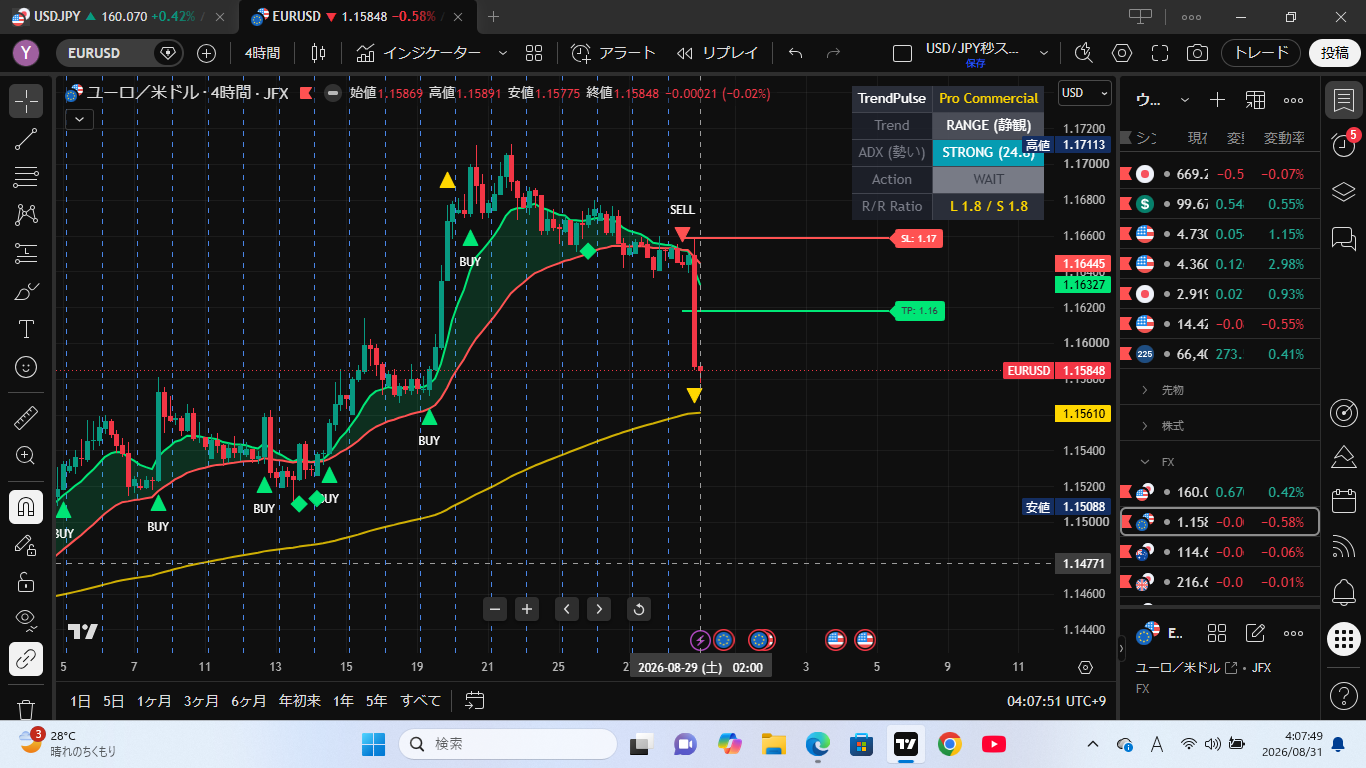The width and height of the screenshot is (1366, 768).
Task: Collapse the indicator legend chevron
Action: click(79, 119)
